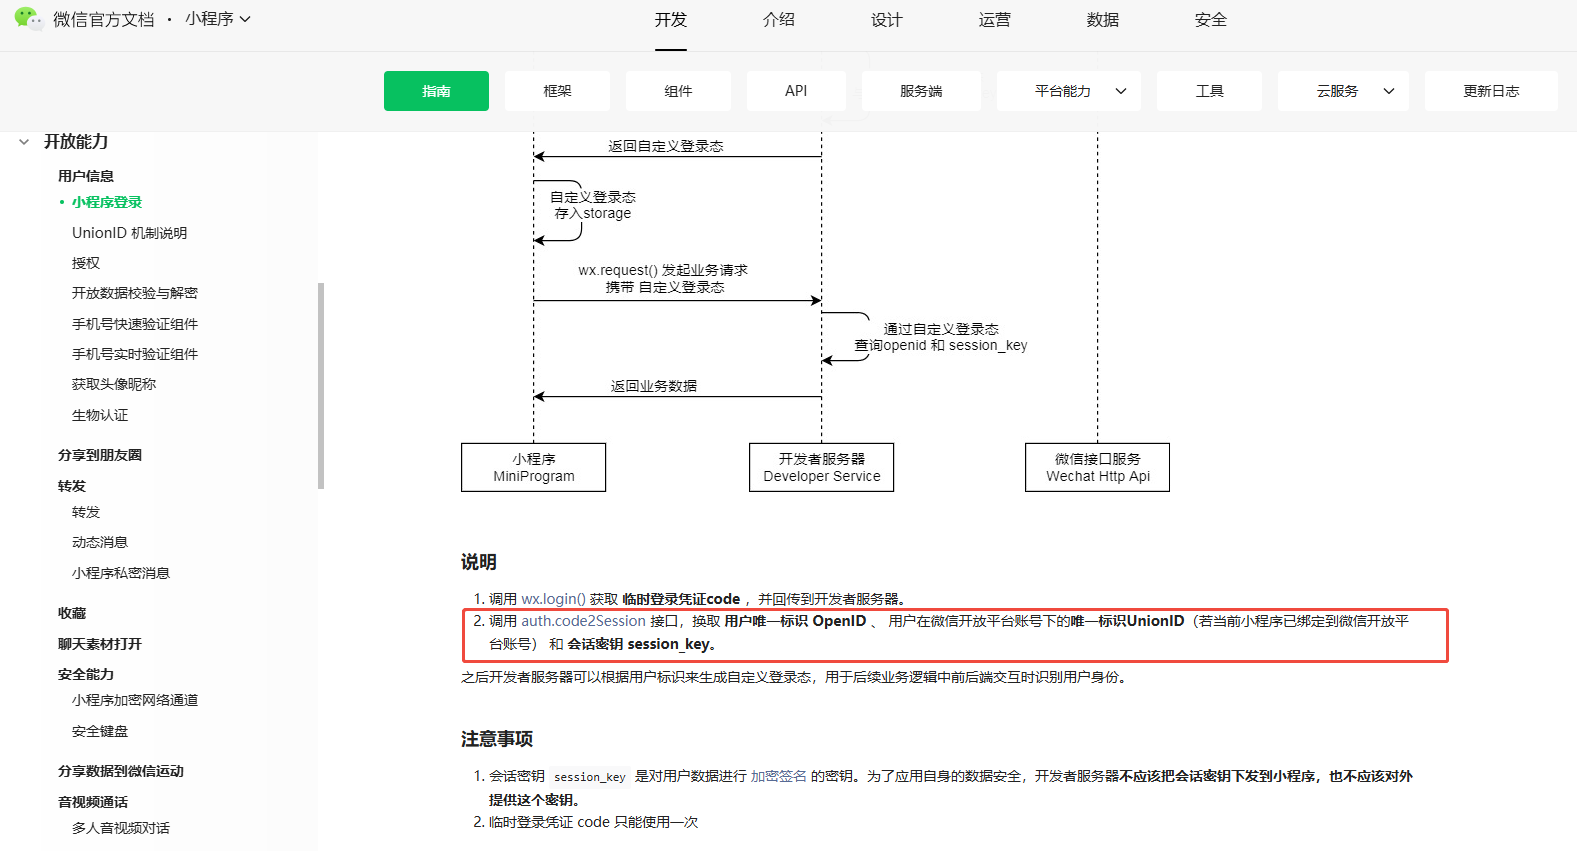Open the 更新日志 page
Viewport: 1577px width, 851px height.
click(x=1491, y=91)
